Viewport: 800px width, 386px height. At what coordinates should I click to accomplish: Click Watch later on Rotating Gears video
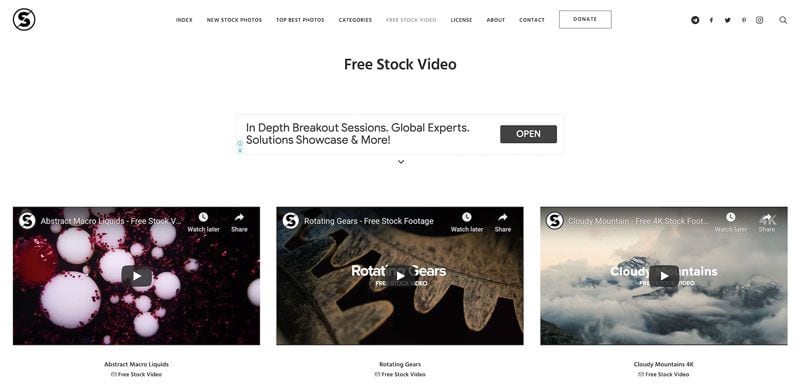coord(467,222)
